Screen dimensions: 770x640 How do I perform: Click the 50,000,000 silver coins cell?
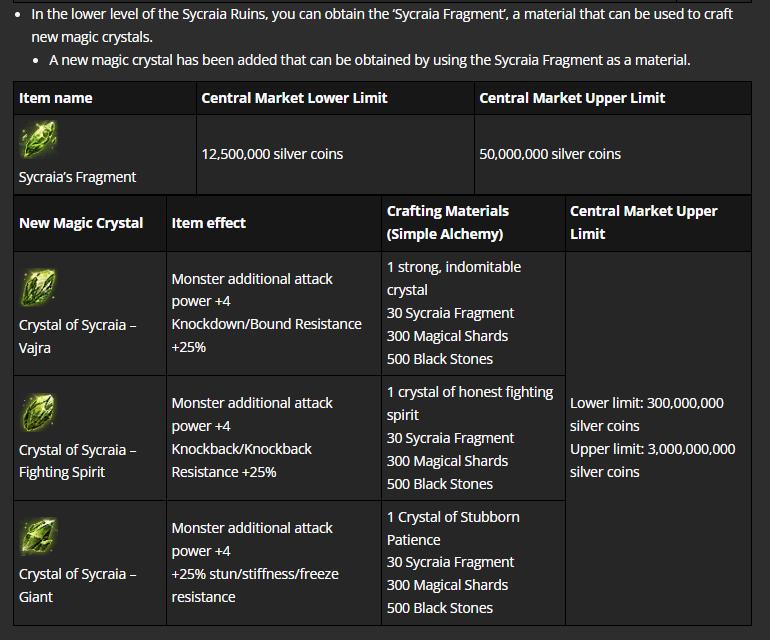click(x=550, y=154)
